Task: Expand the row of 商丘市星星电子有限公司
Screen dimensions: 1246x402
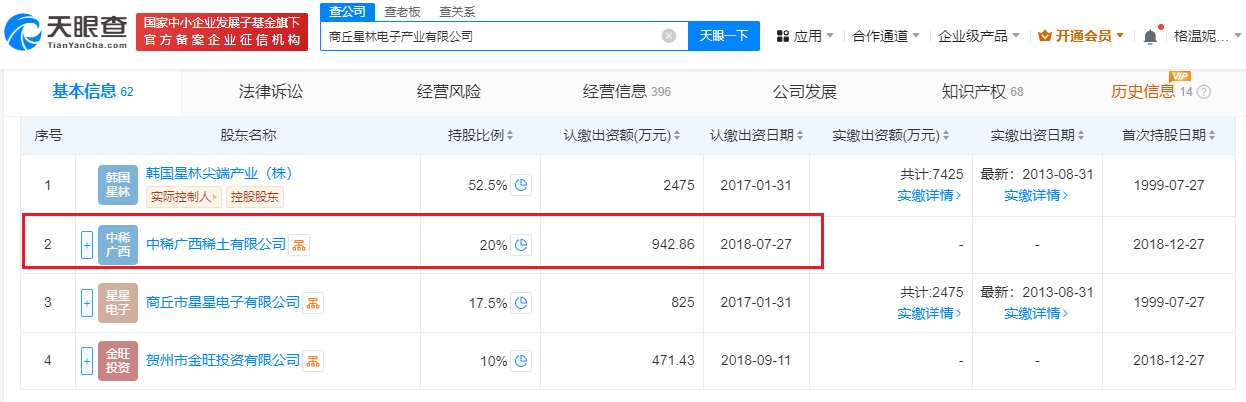Action: (x=87, y=302)
